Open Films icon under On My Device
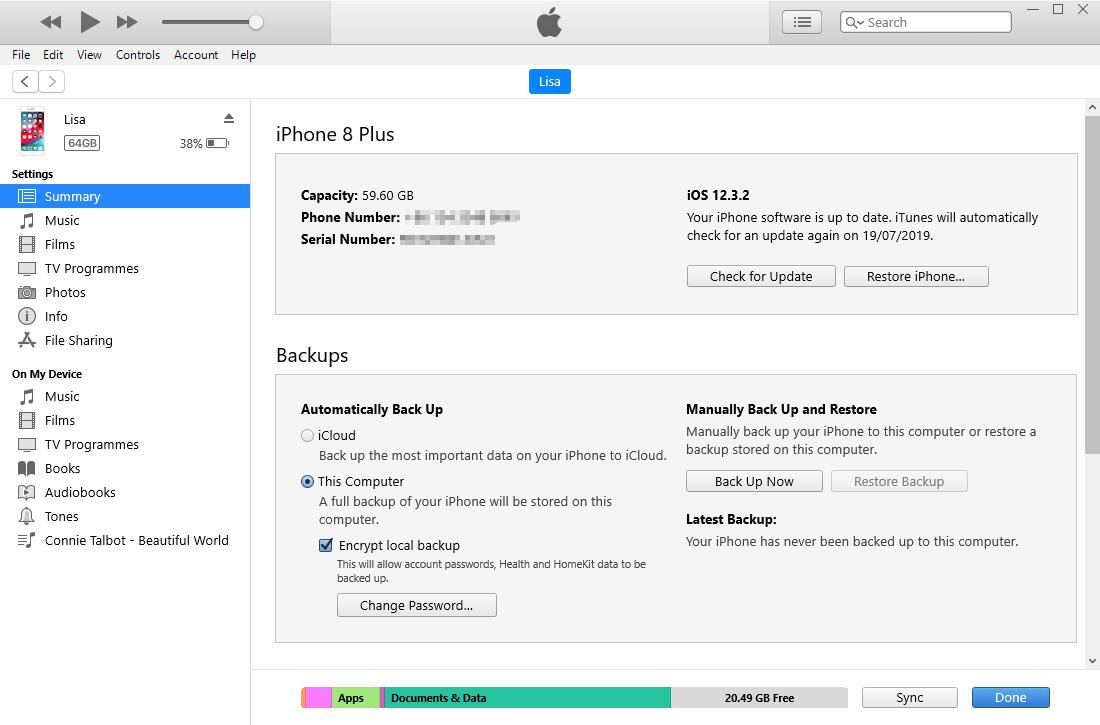Screen dimensions: 1100x725 pyautogui.click(x=27, y=420)
